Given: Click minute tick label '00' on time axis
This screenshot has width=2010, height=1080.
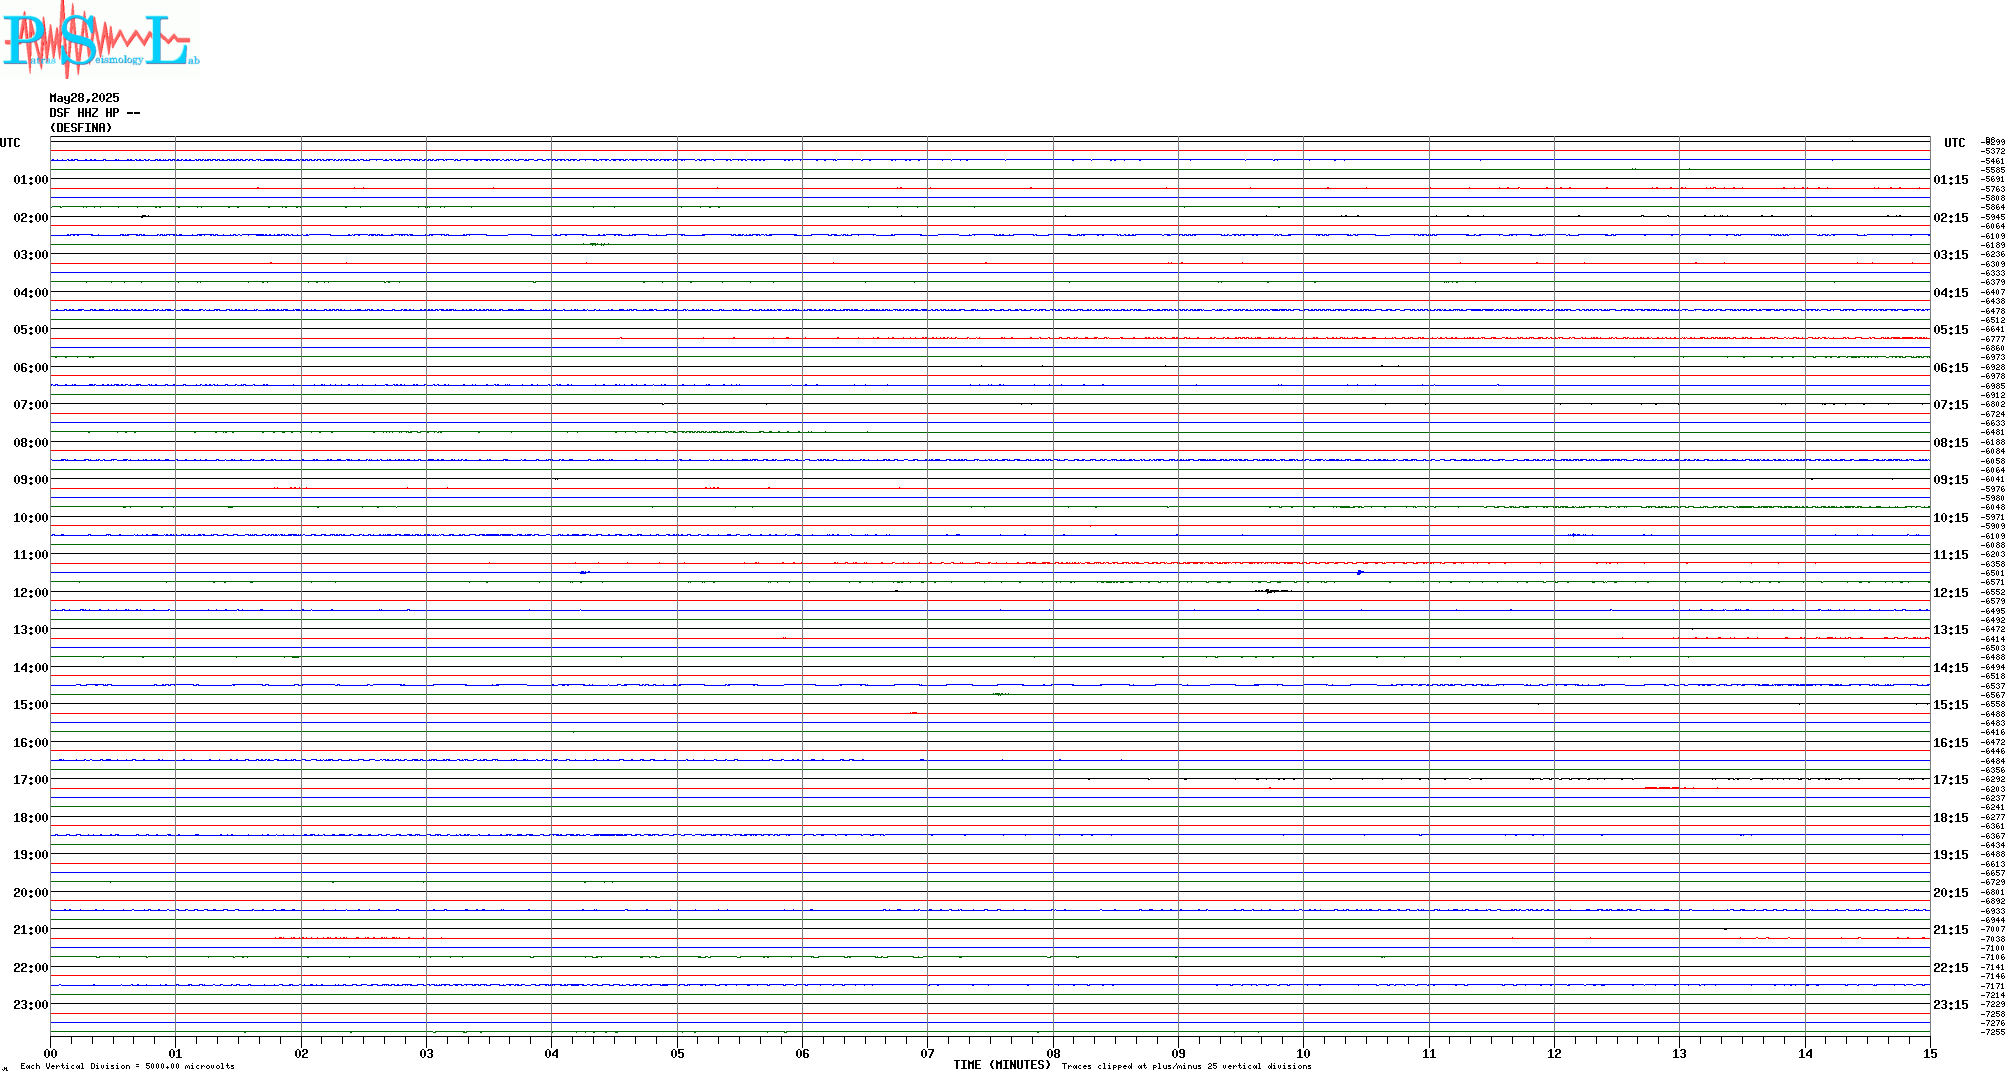Looking at the screenshot, I should pos(50,1053).
